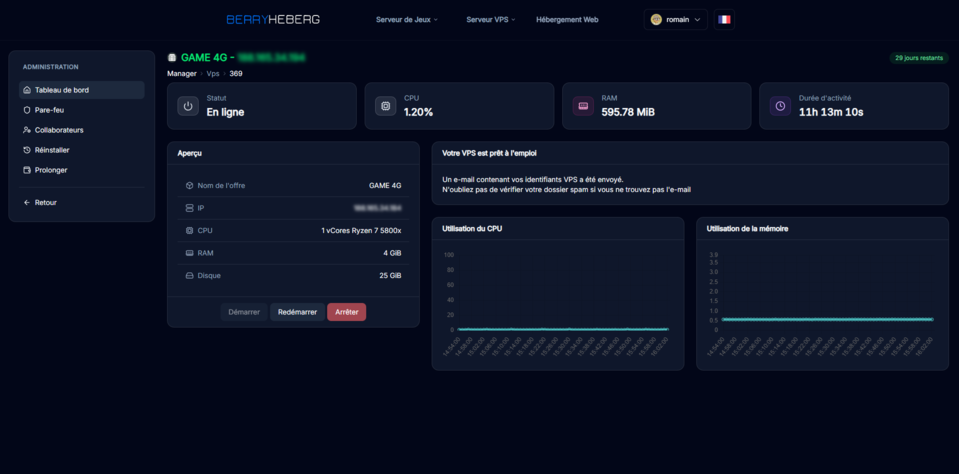Select the Réinstaller history icon
959x474 pixels.
point(26,150)
